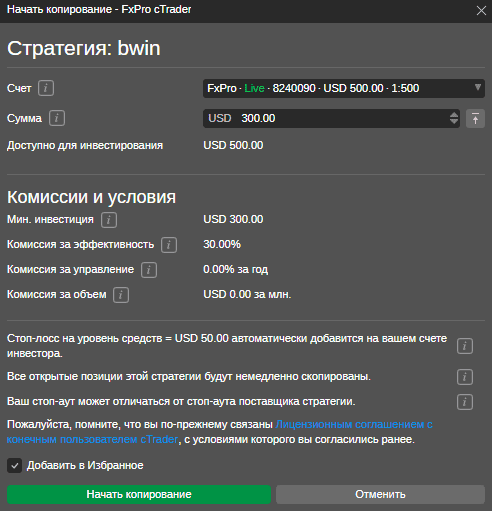The width and height of the screenshot is (492, 511).
Task: Show info for Комиссия за управление
Action: coord(149,270)
